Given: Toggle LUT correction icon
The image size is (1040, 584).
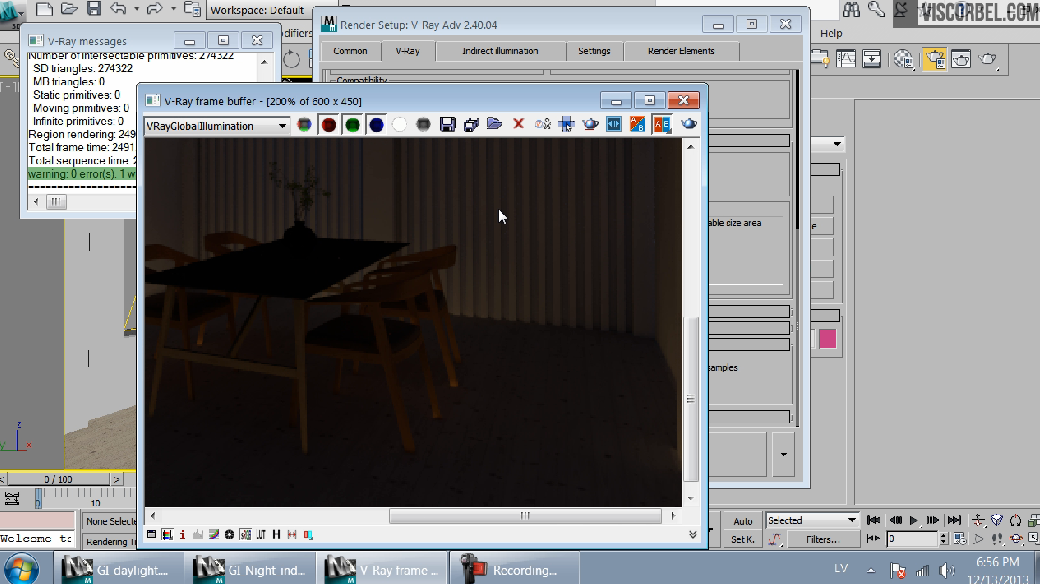Looking at the screenshot, I should point(261,534).
